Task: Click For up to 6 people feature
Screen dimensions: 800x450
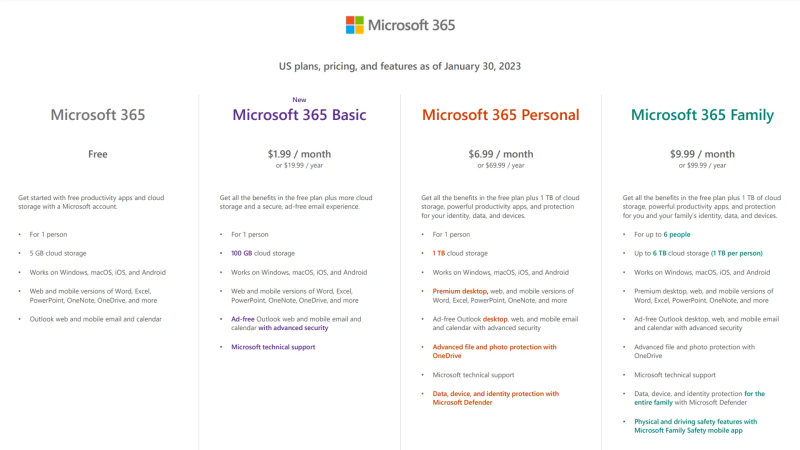Action: 662,234
